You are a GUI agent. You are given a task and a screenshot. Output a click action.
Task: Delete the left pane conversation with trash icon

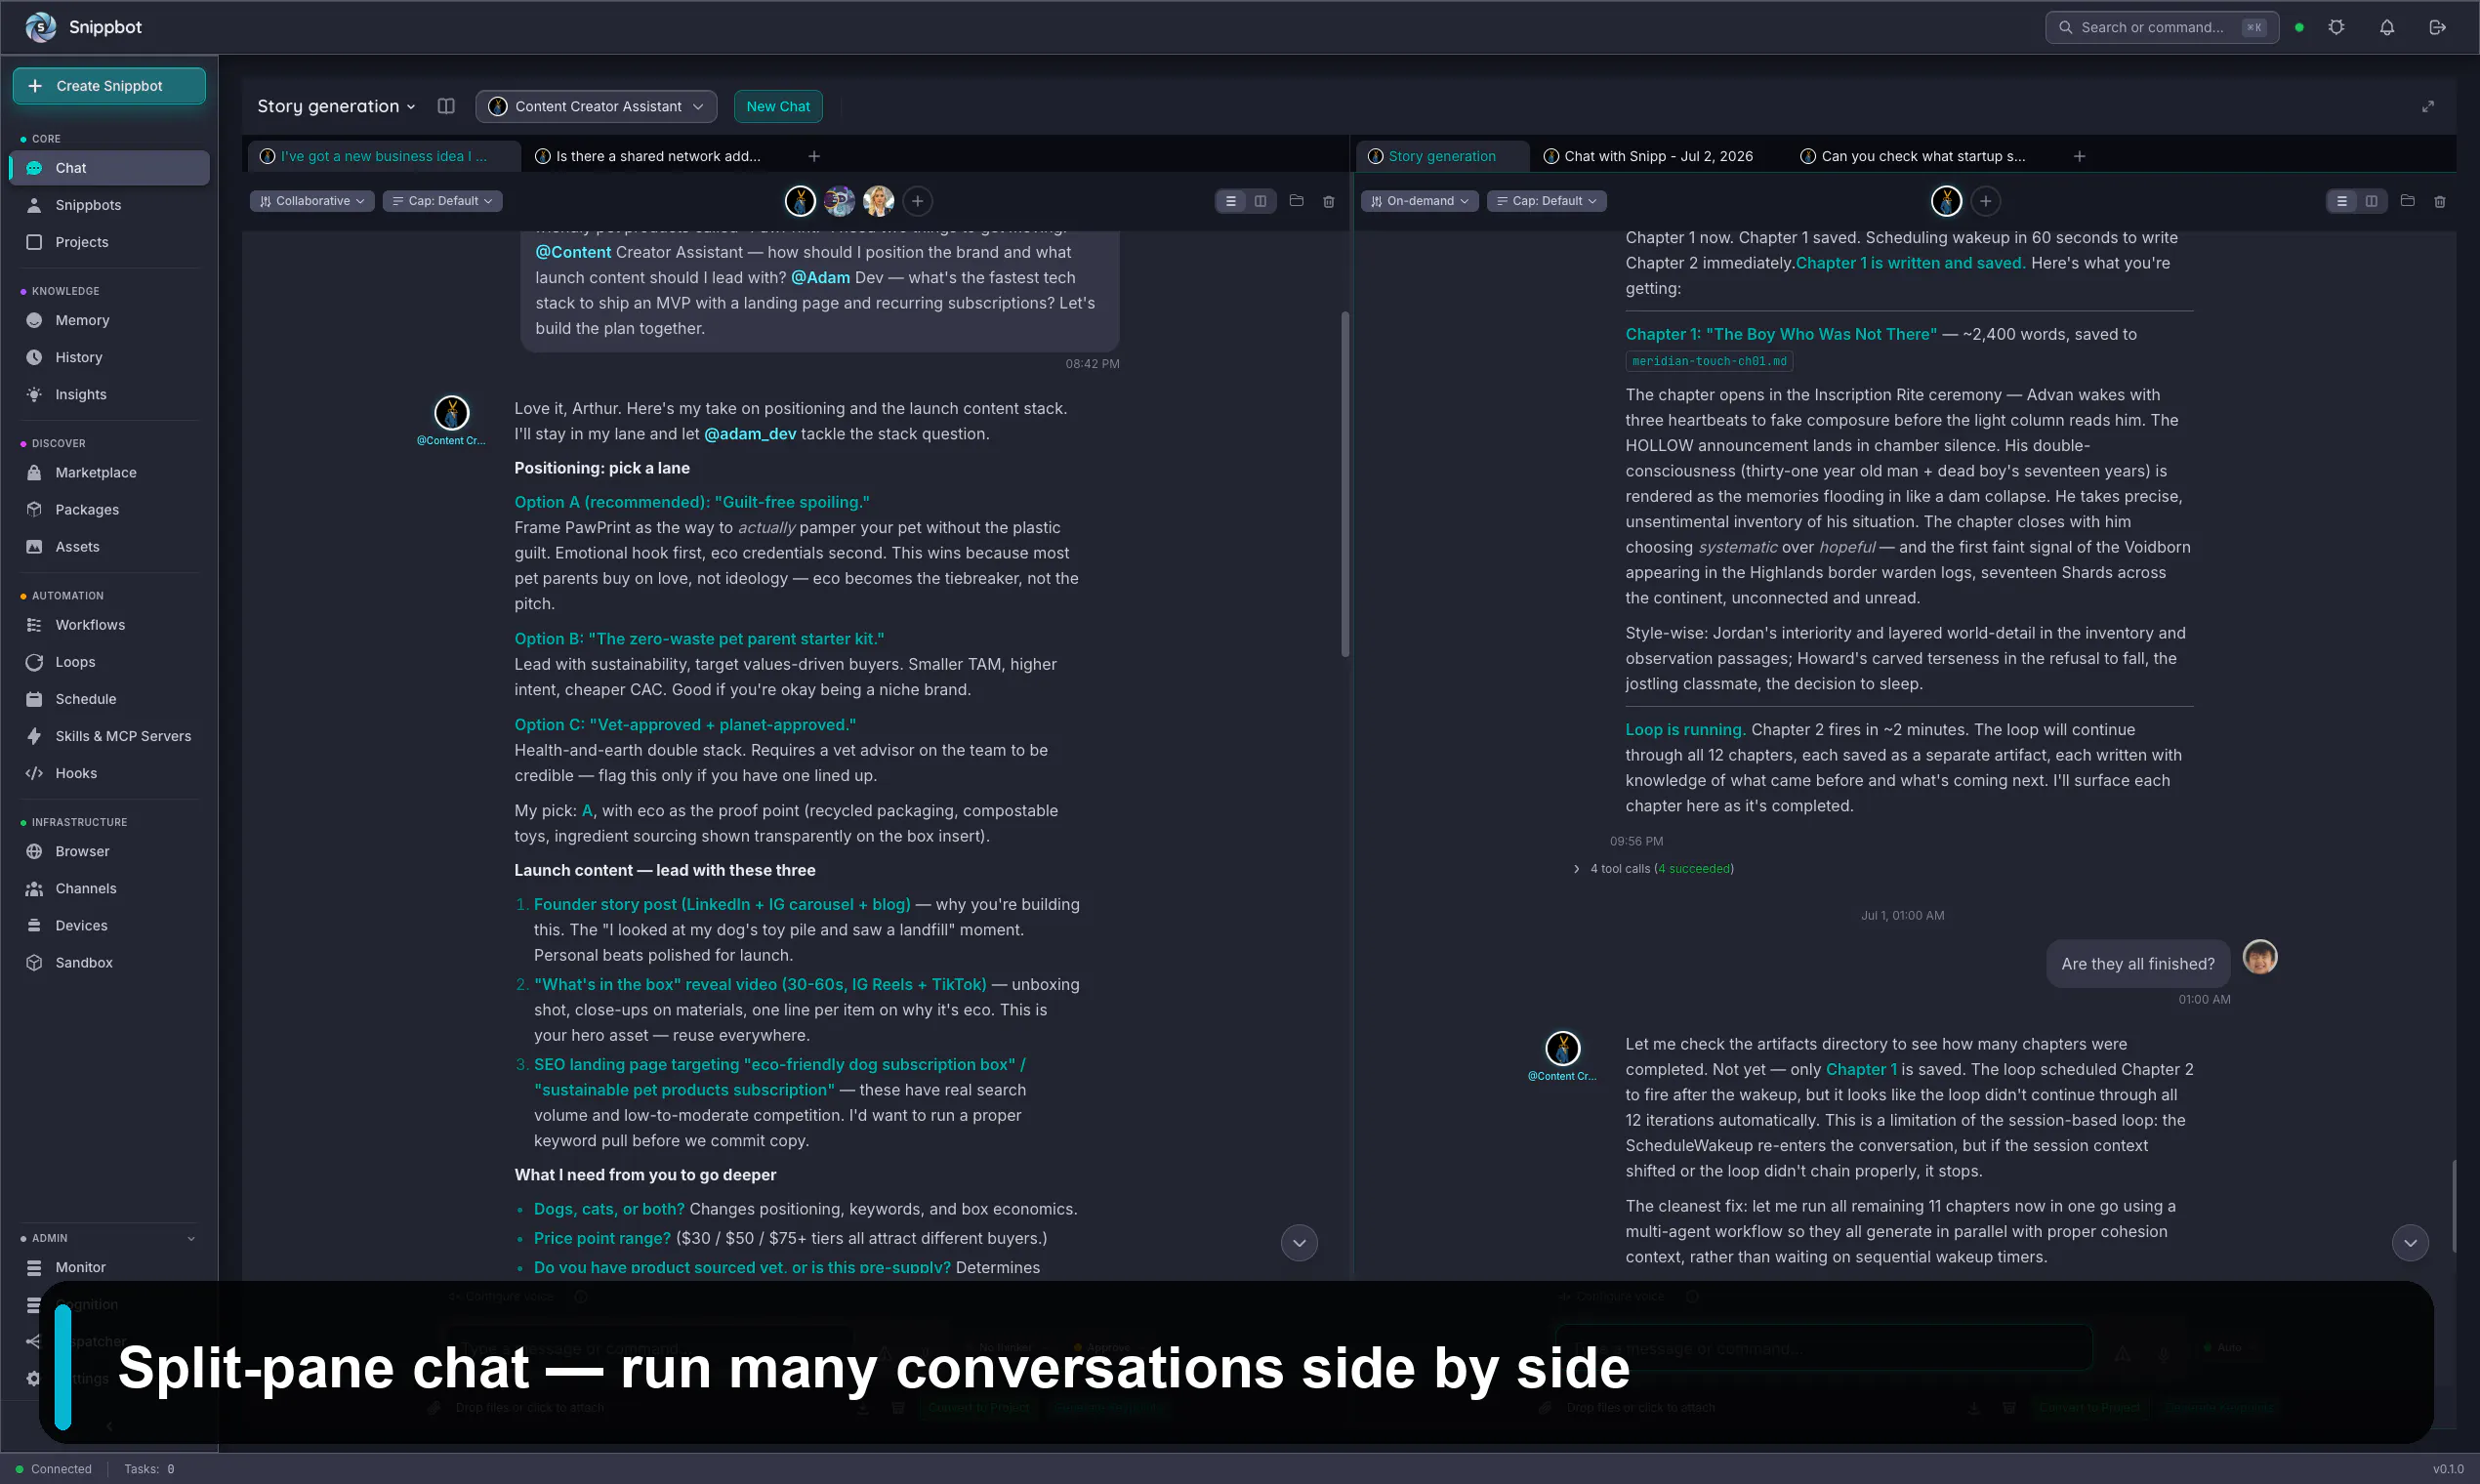pyautogui.click(x=1328, y=201)
